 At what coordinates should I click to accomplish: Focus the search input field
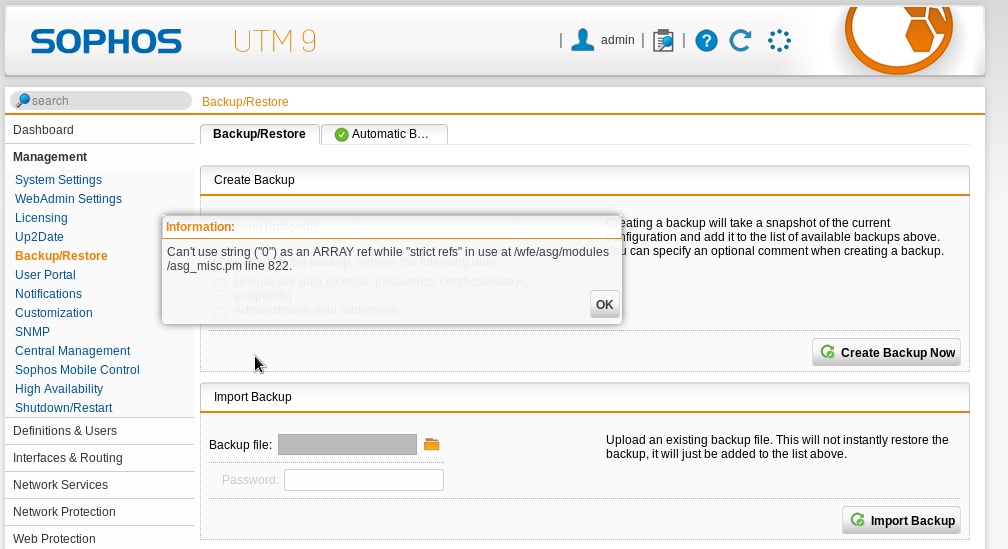(101, 100)
